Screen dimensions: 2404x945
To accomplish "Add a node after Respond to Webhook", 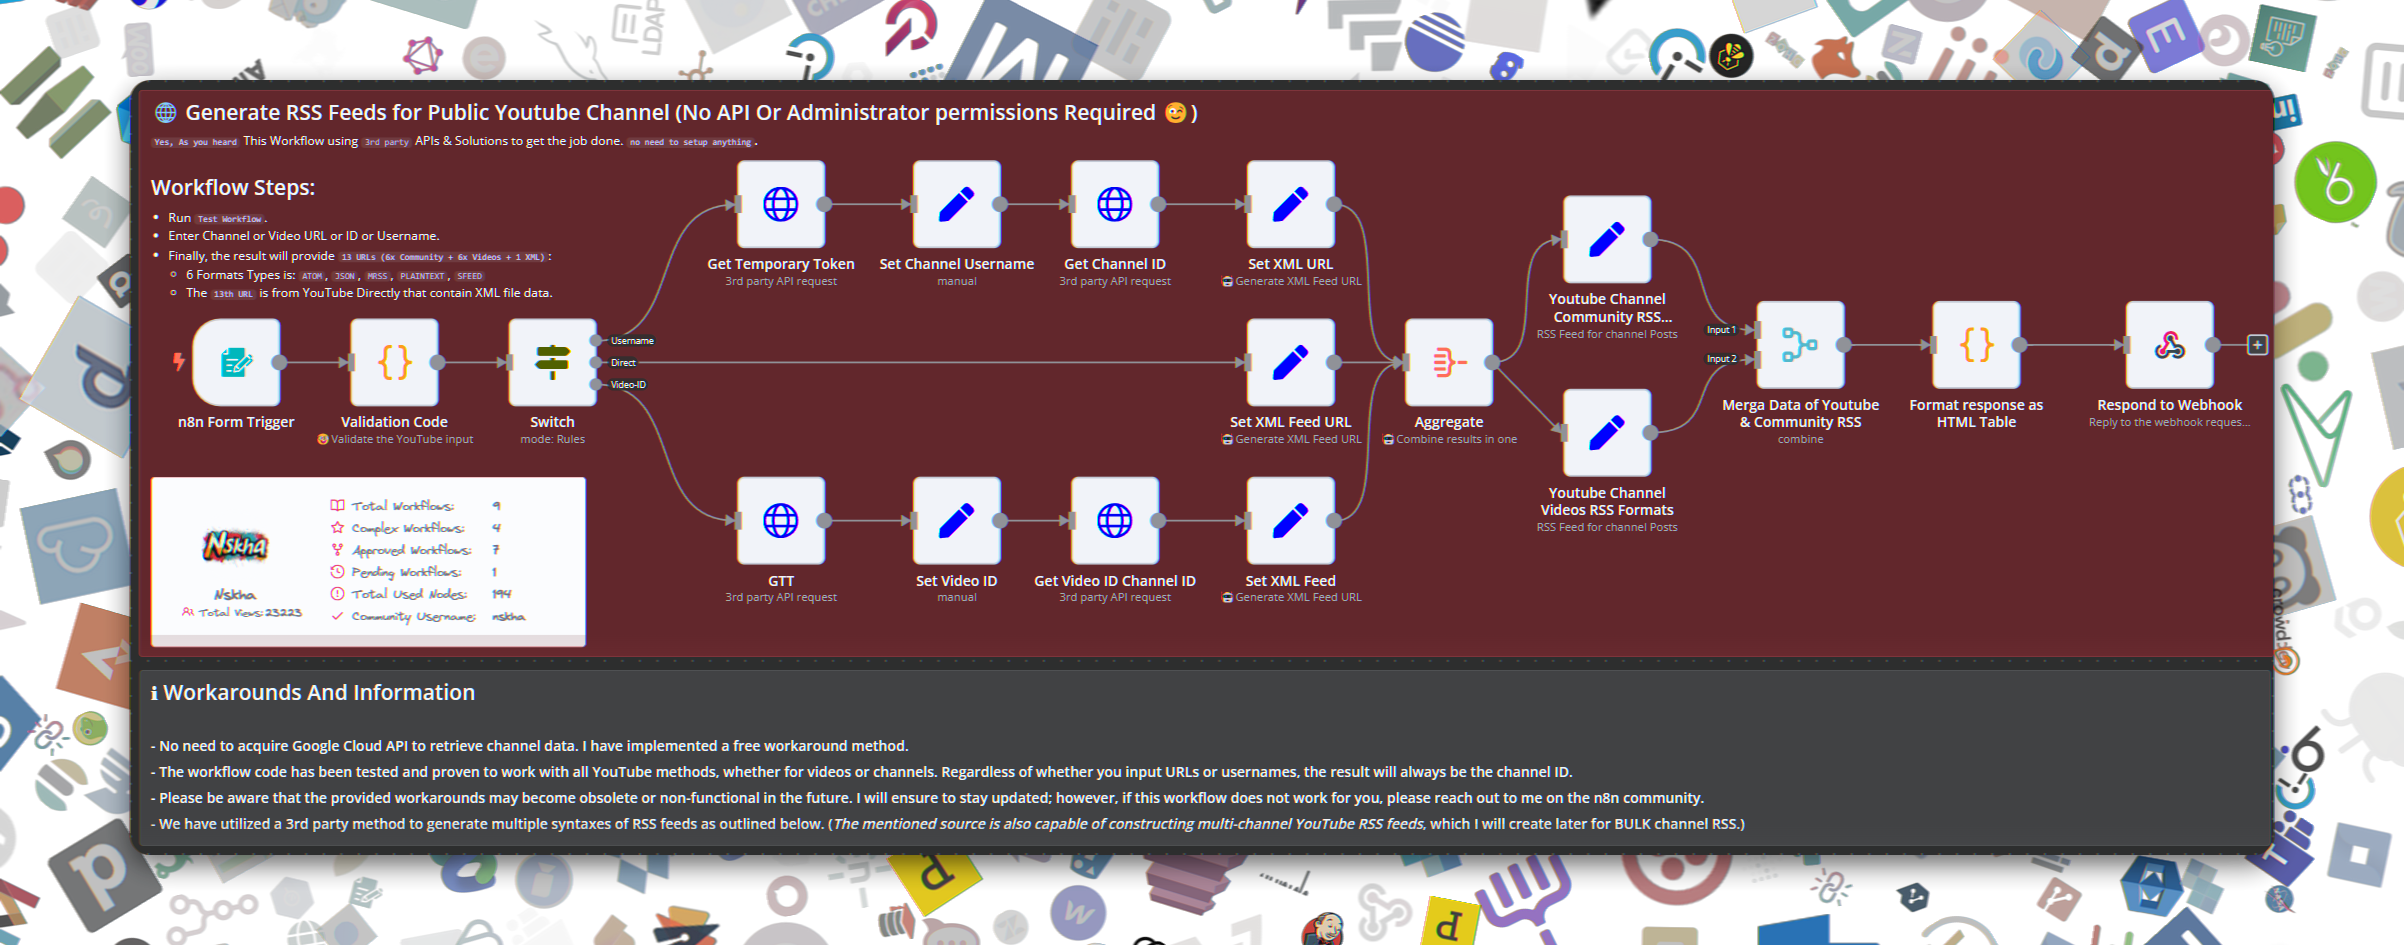I will coord(2257,345).
